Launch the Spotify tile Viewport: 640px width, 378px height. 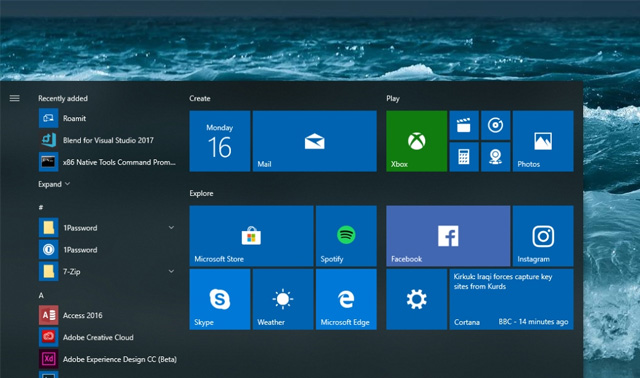point(346,236)
